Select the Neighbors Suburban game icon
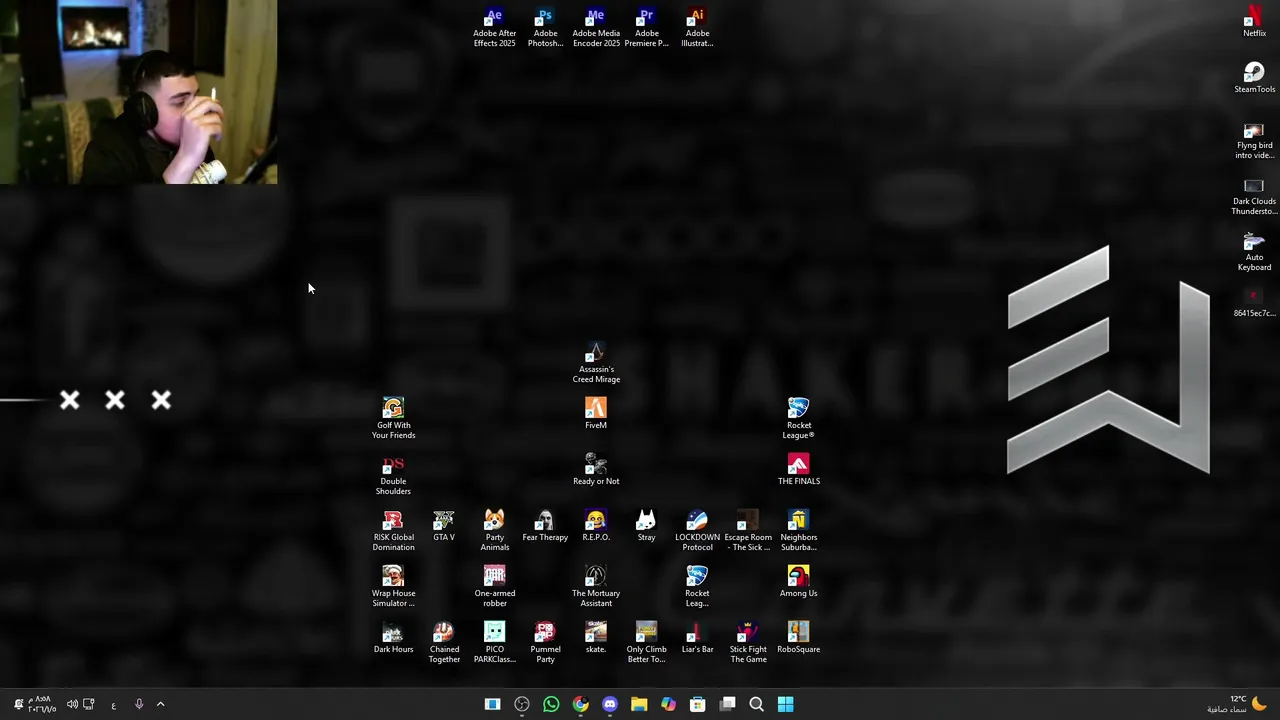The image size is (1280, 720). pyautogui.click(x=798, y=532)
